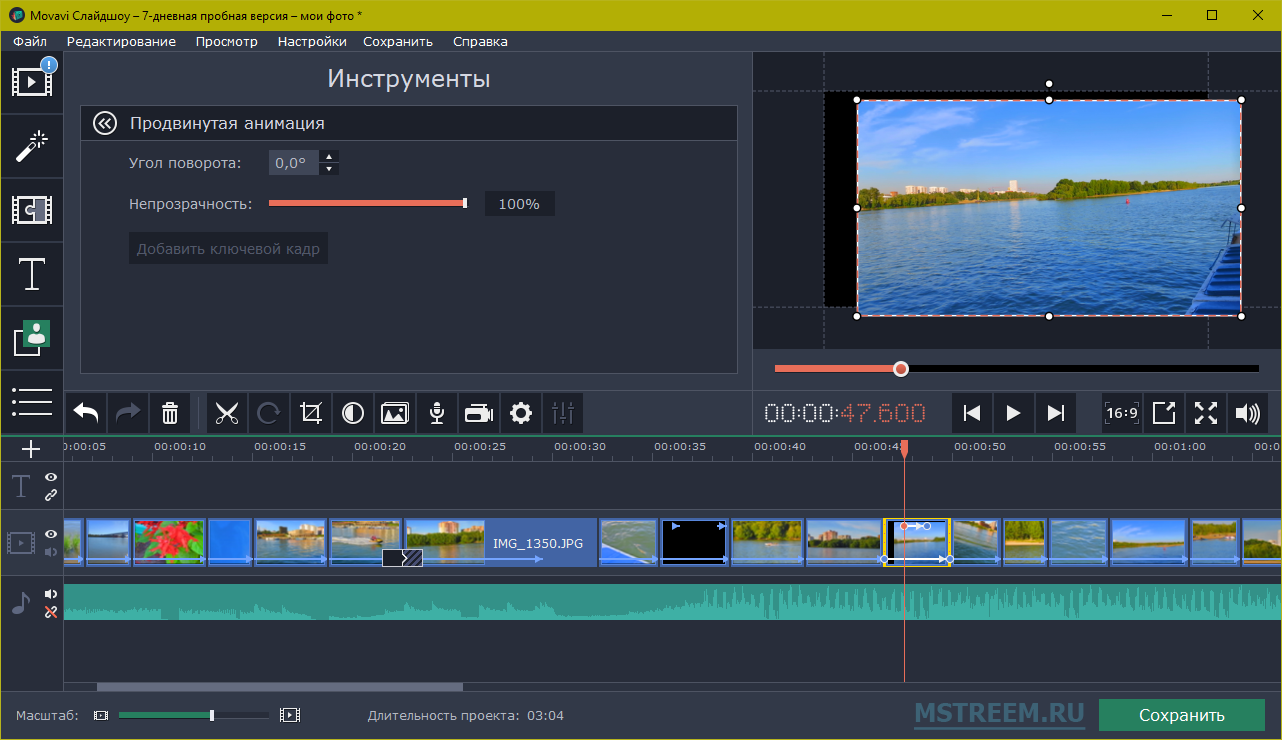The image size is (1282, 740).
Task: Click the audio waveform clip
Action: [672, 602]
